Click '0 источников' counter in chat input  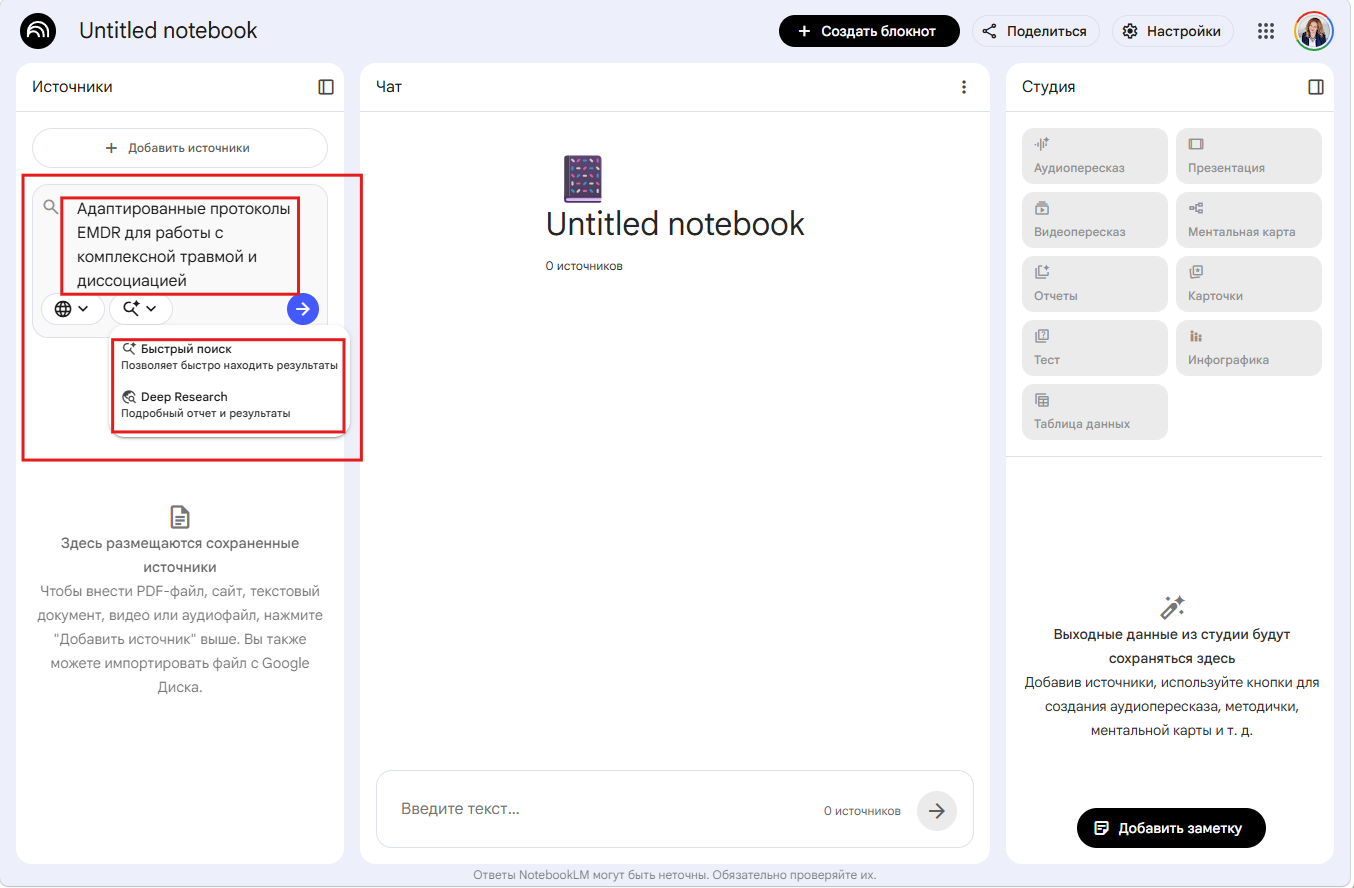pyautogui.click(x=862, y=811)
